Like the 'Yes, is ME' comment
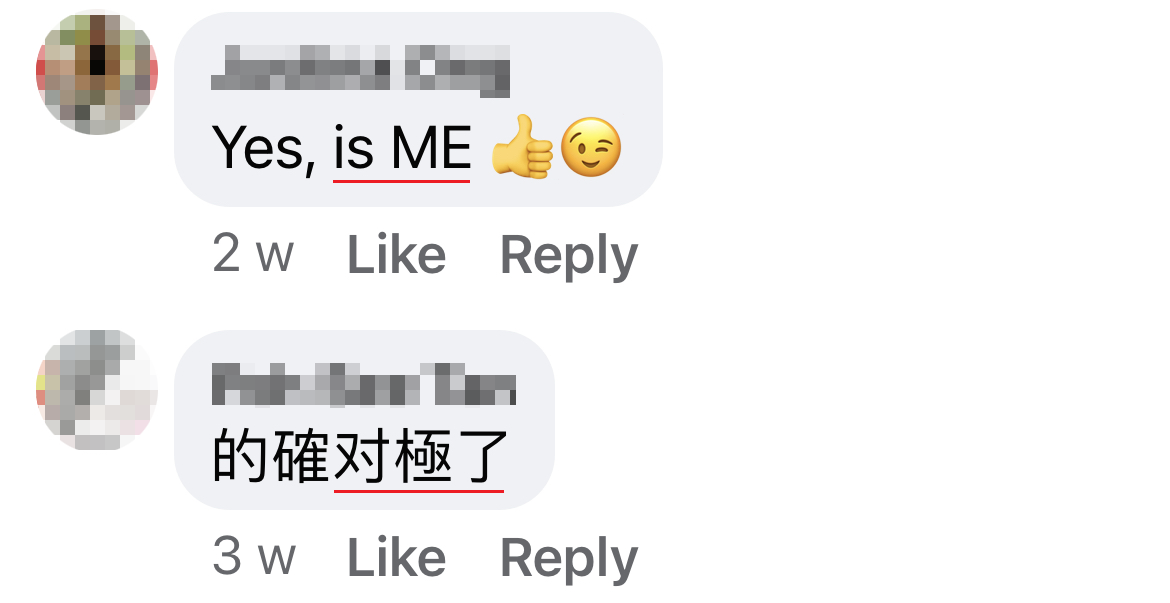 point(396,255)
